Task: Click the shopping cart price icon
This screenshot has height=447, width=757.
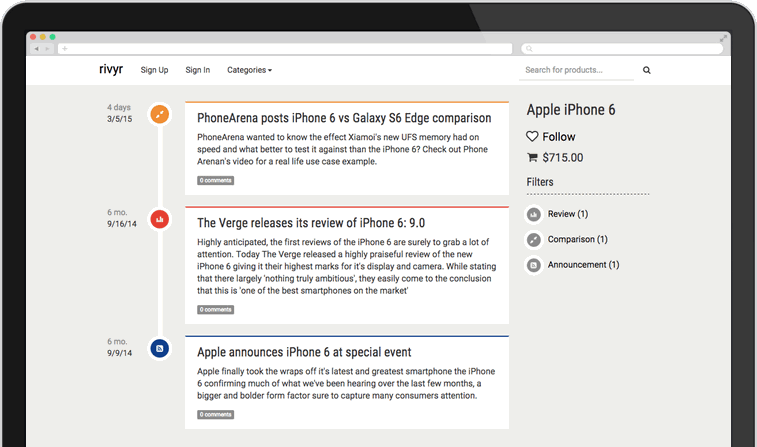Action: 532,157
